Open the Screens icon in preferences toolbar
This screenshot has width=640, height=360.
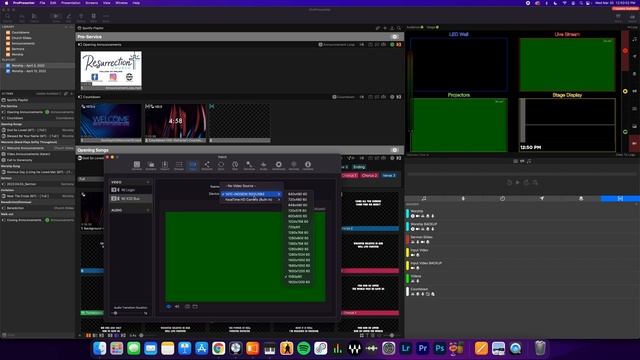(151, 165)
